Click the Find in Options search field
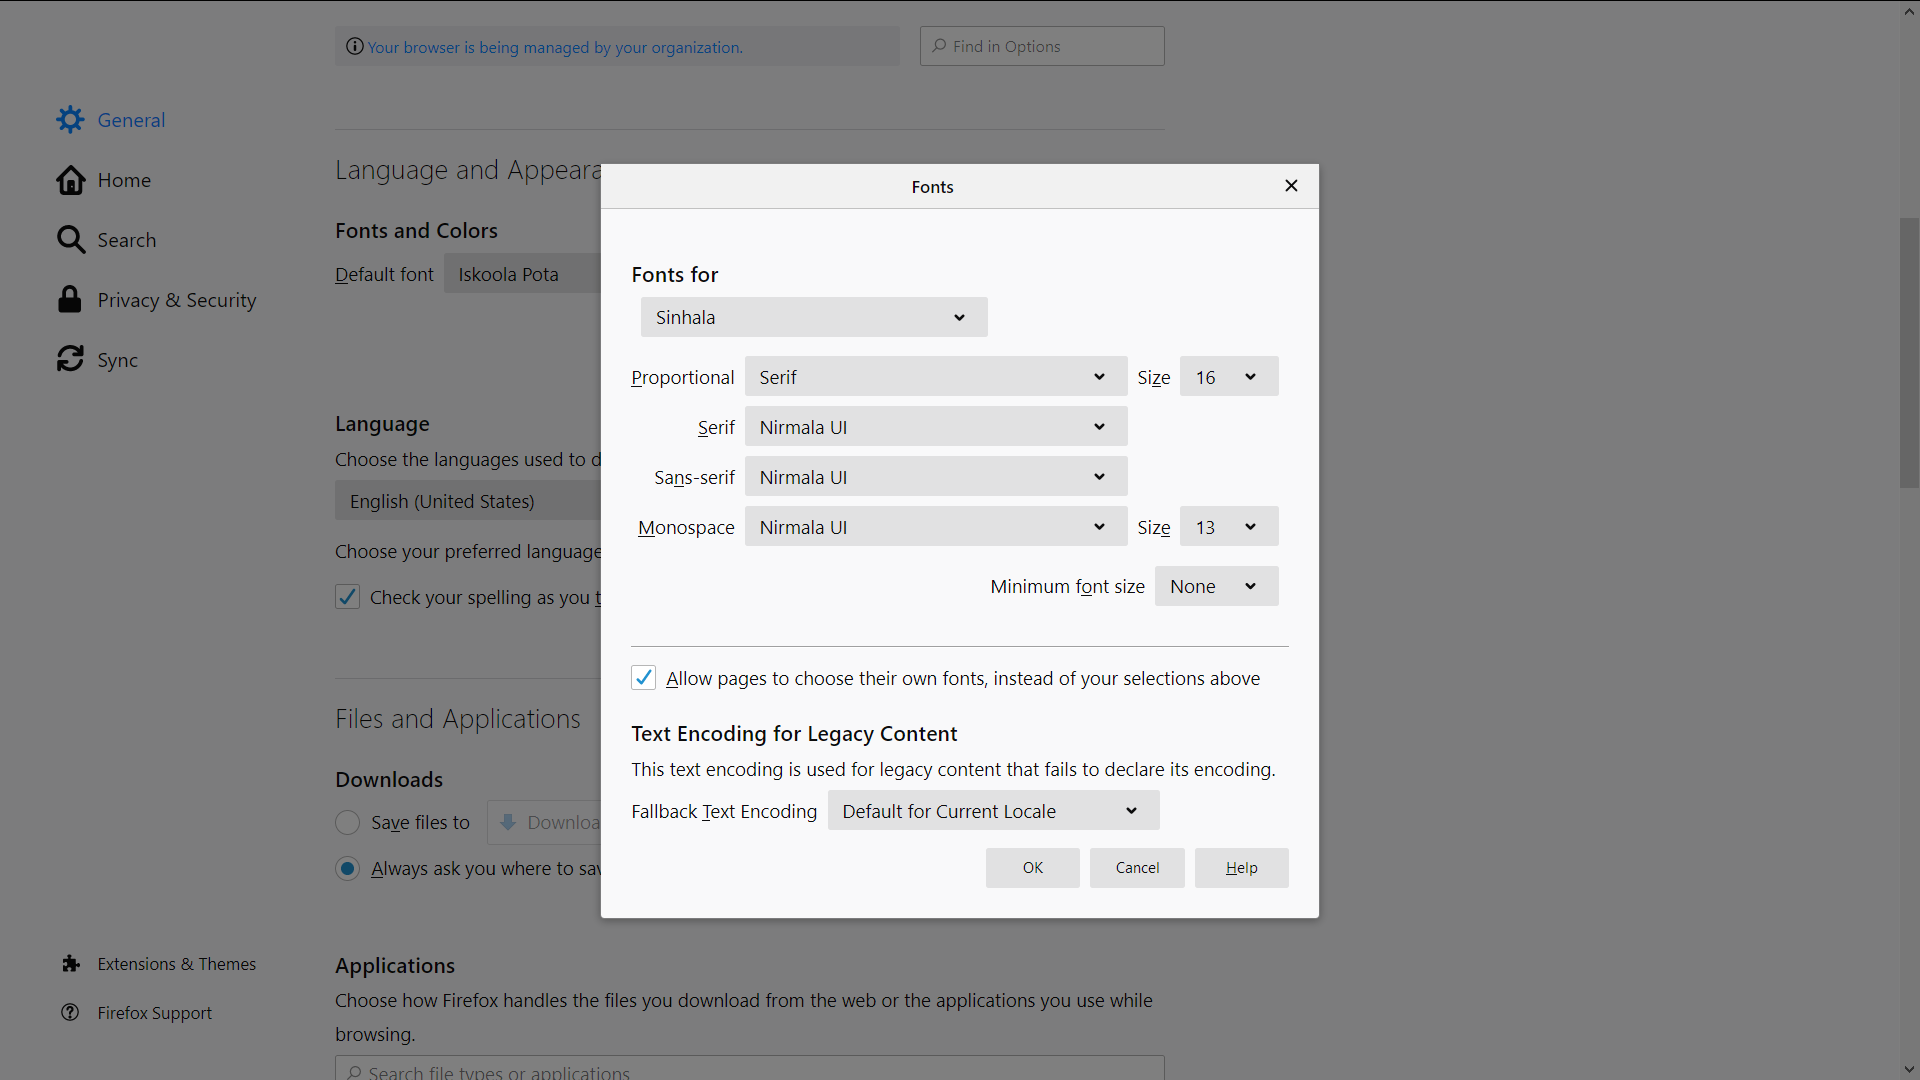Viewport: 1920px width, 1080px height. 1042,46
